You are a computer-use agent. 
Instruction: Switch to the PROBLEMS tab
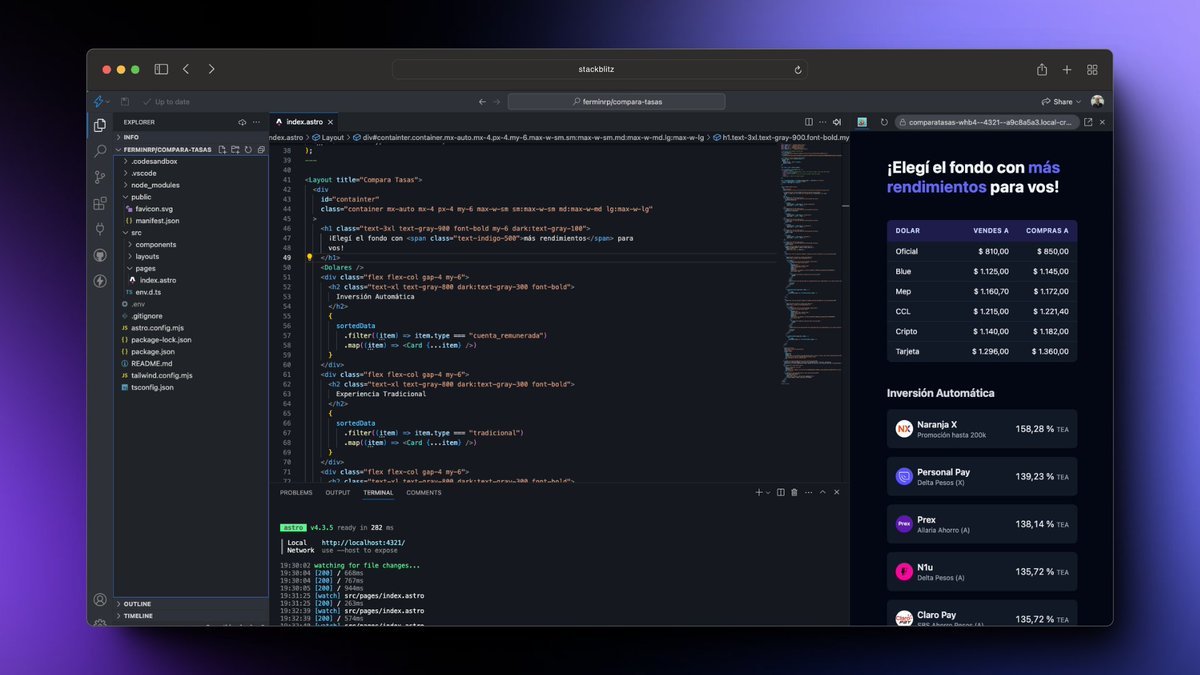[x=296, y=492]
